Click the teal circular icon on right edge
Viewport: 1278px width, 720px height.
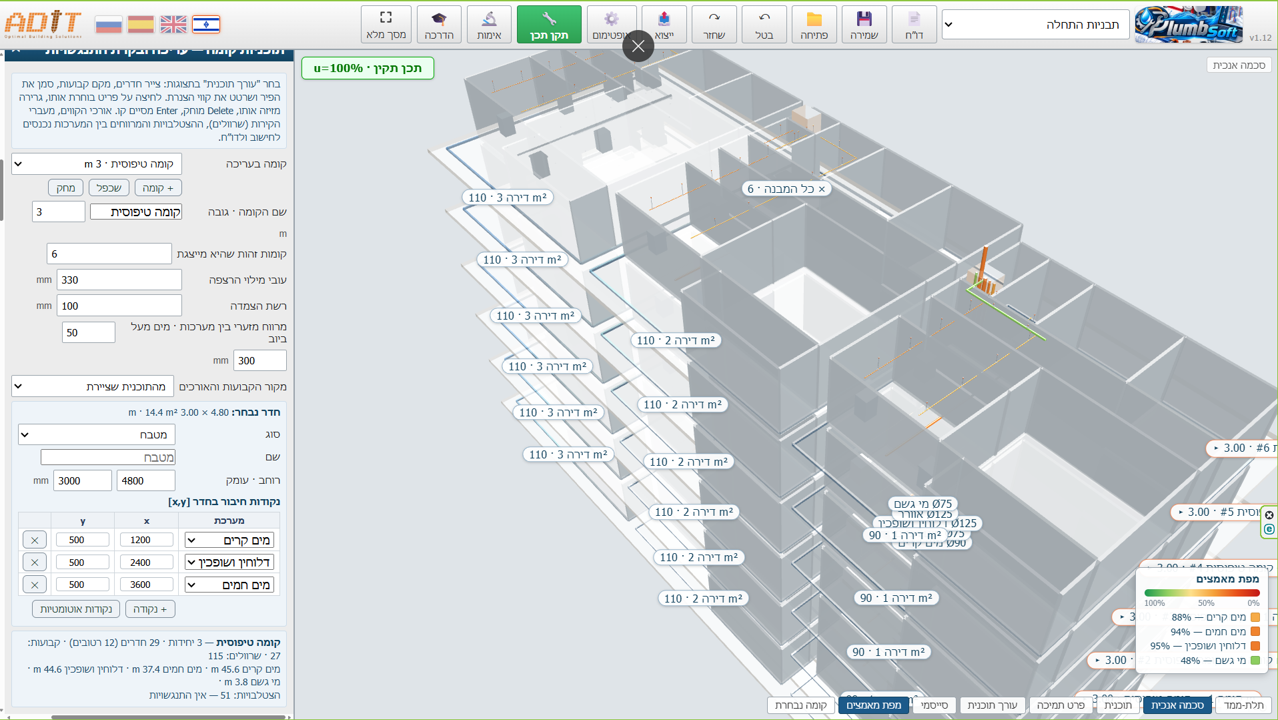tap(1269, 529)
